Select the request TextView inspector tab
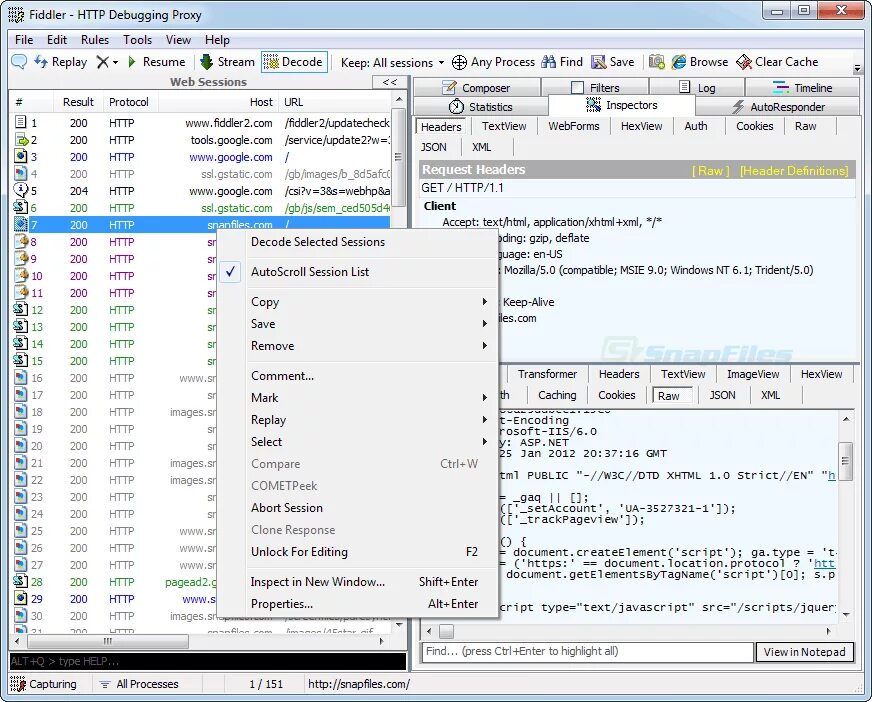 pos(504,126)
